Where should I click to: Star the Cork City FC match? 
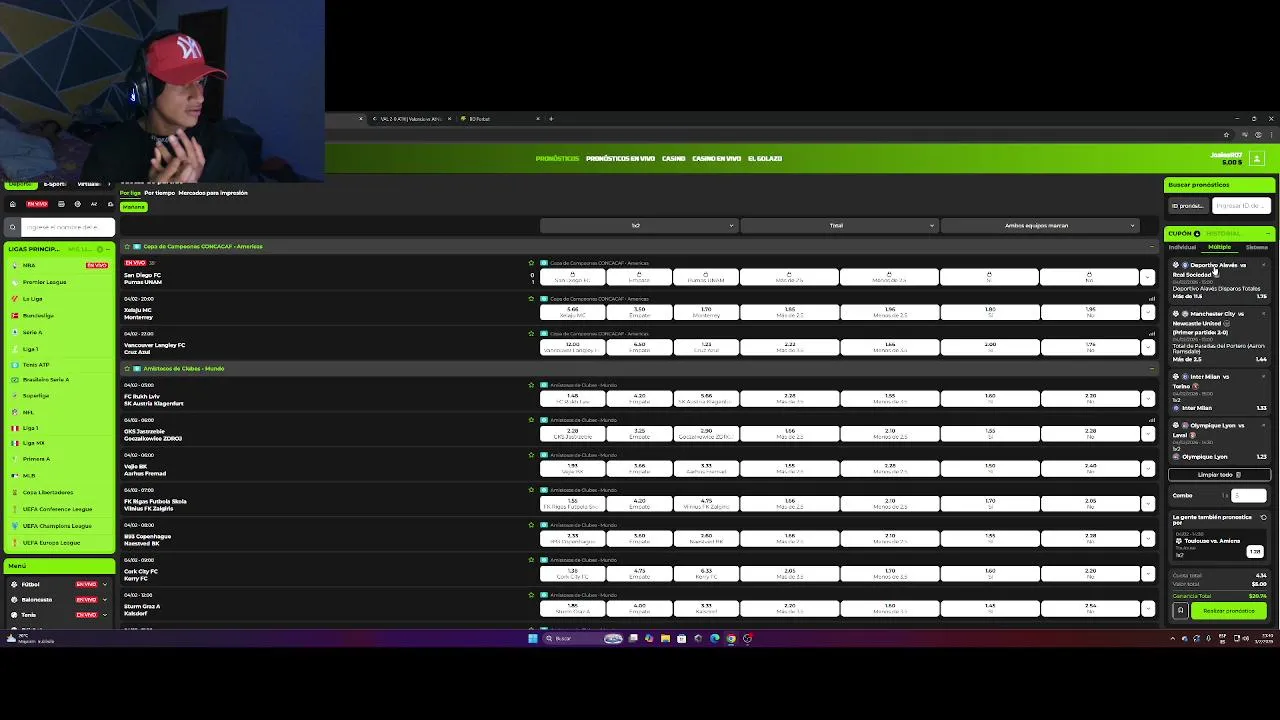click(532, 560)
